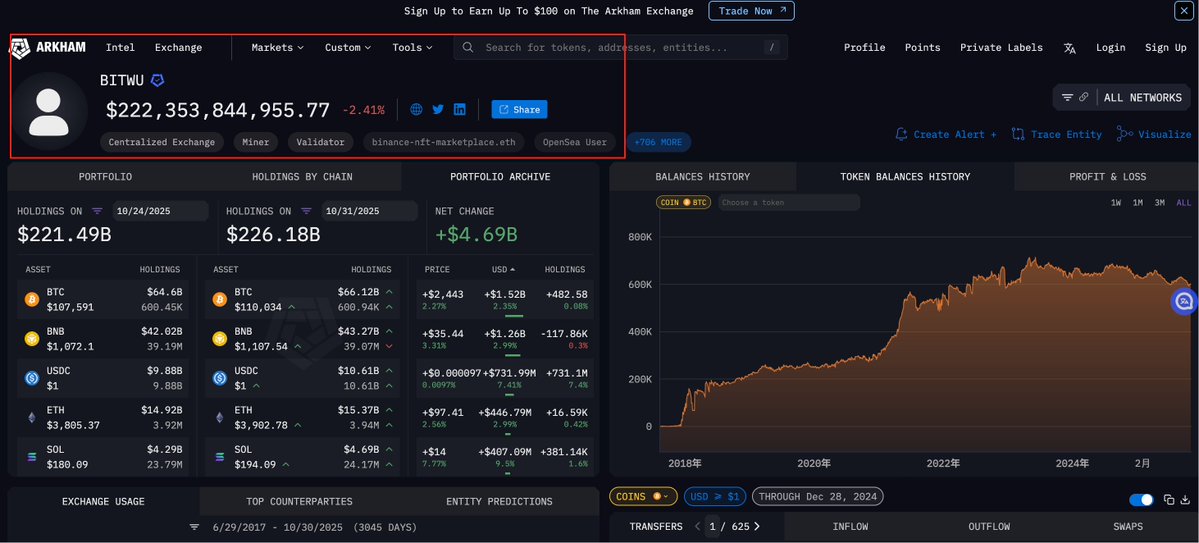The width and height of the screenshot is (1199, 543).
Task: Expand the Markets dropdown menu
Action: 277,47
